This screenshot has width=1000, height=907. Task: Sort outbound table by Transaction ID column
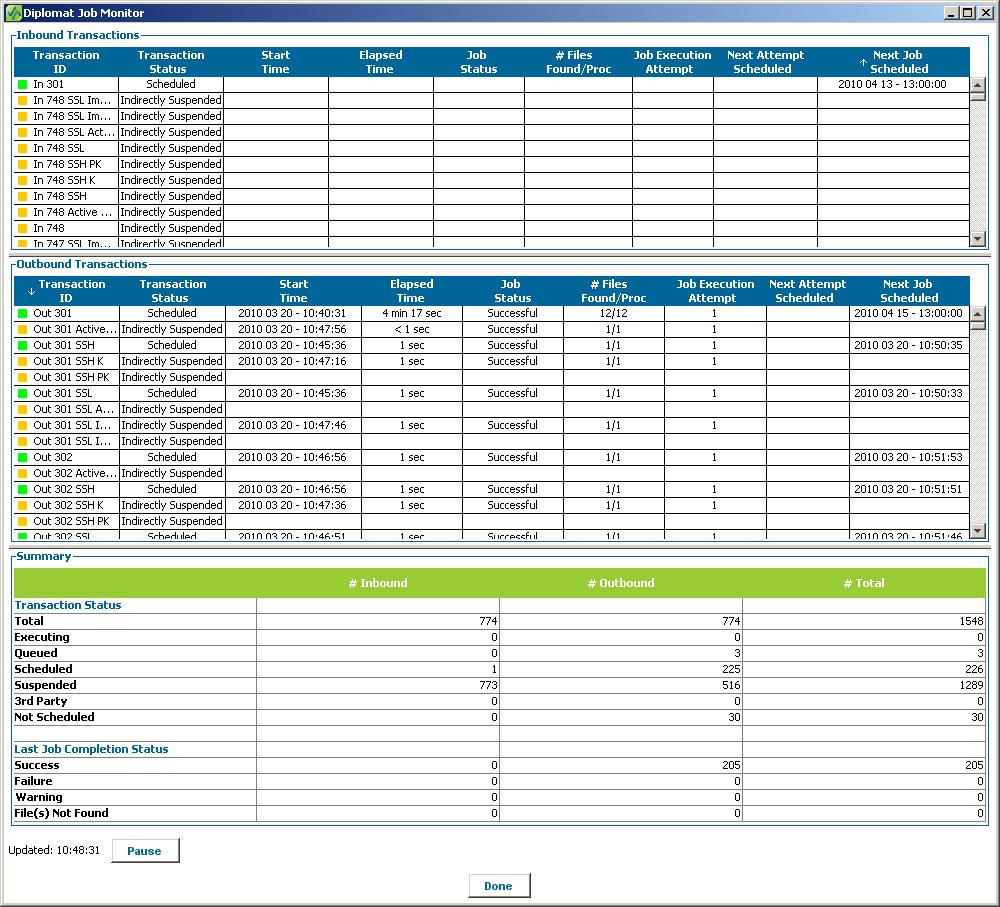click(66, 291)
